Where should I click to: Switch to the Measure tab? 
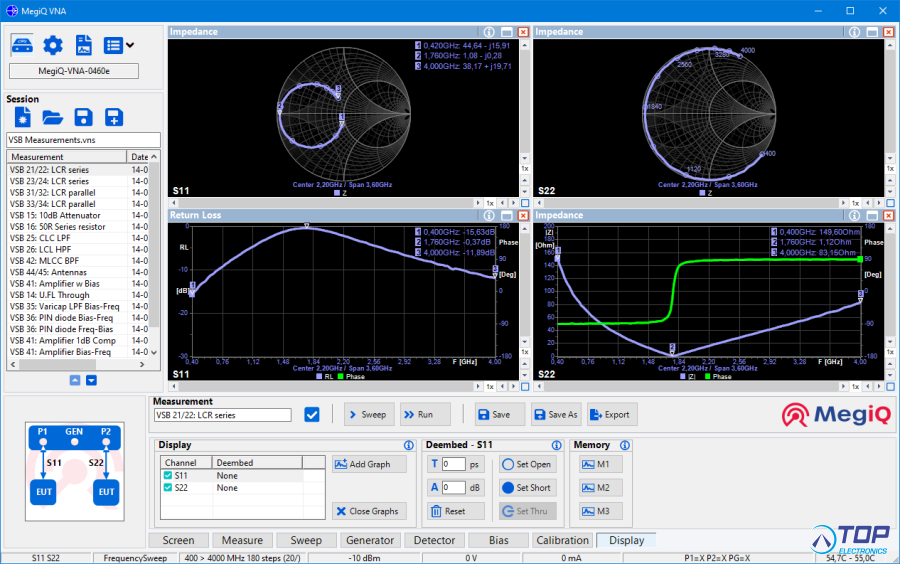(x=242, y=540)
